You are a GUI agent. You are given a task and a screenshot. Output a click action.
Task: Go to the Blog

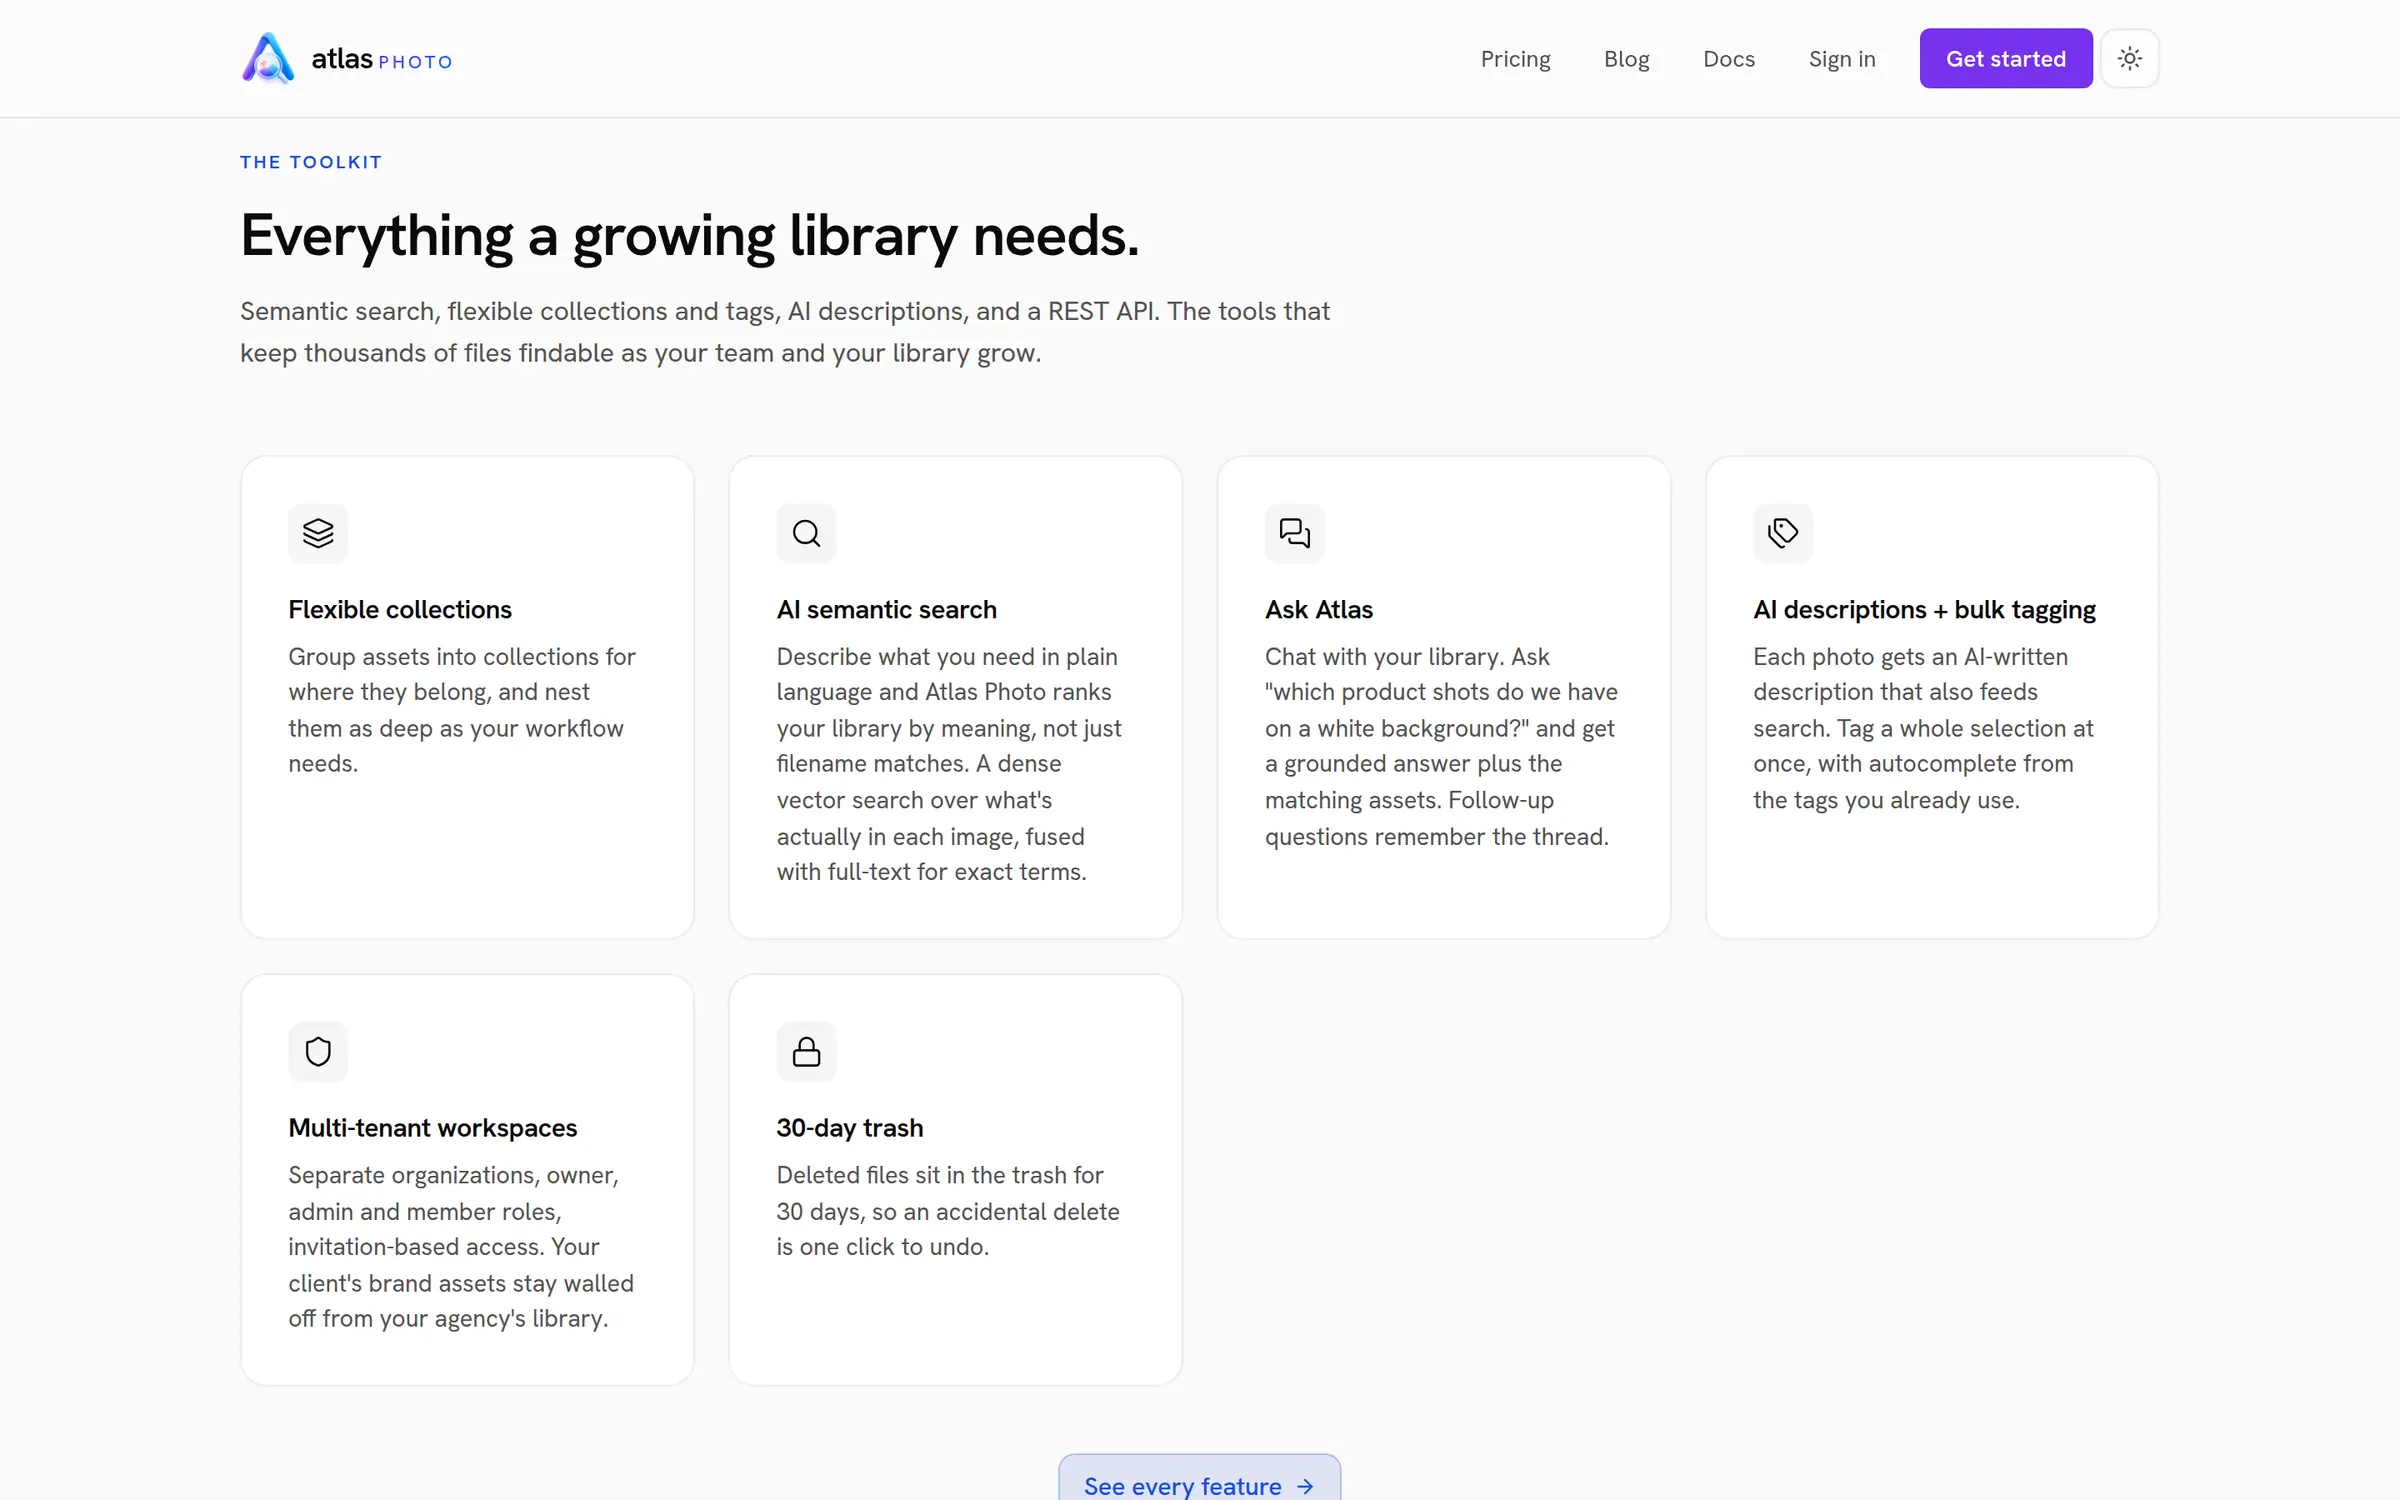(1626, 59)
